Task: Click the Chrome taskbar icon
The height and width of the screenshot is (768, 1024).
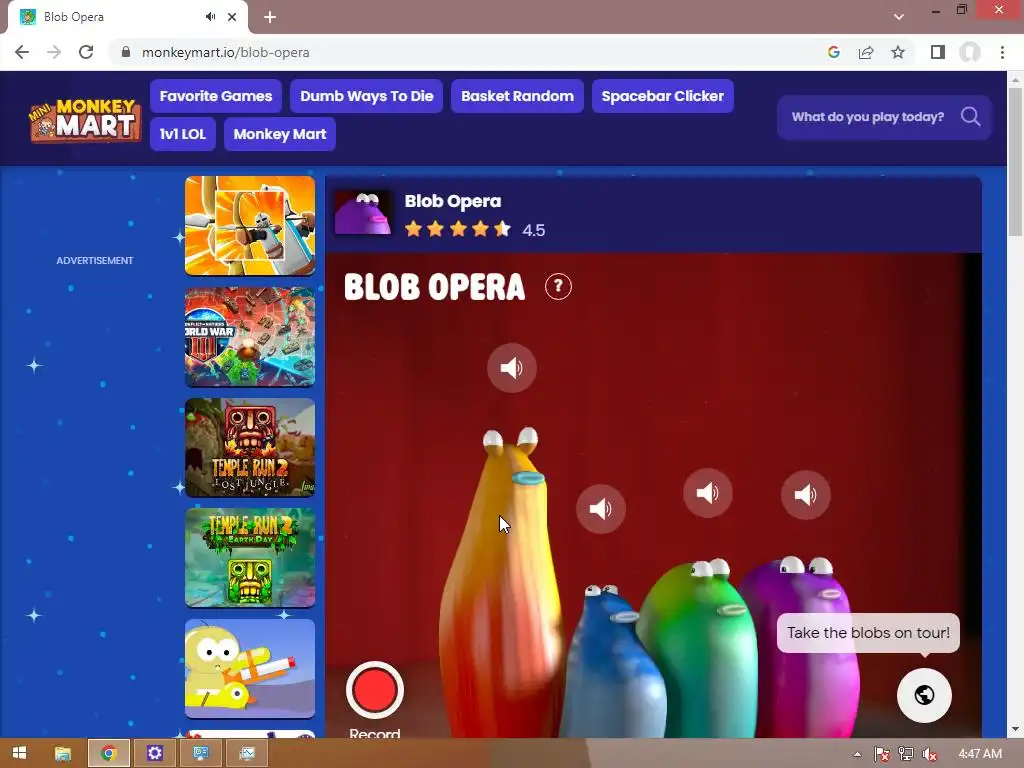Action: [108, 753]
